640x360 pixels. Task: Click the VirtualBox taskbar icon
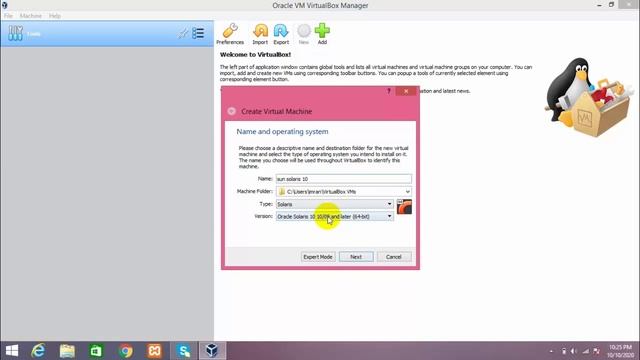[x=212, y=351]
